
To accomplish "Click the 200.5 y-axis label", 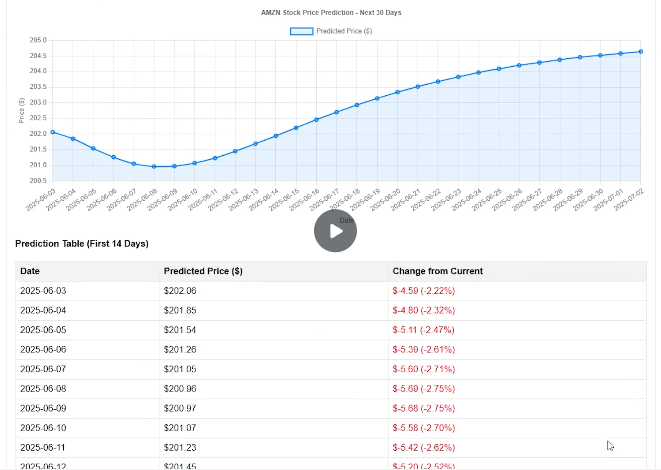I will pos(38,180).
